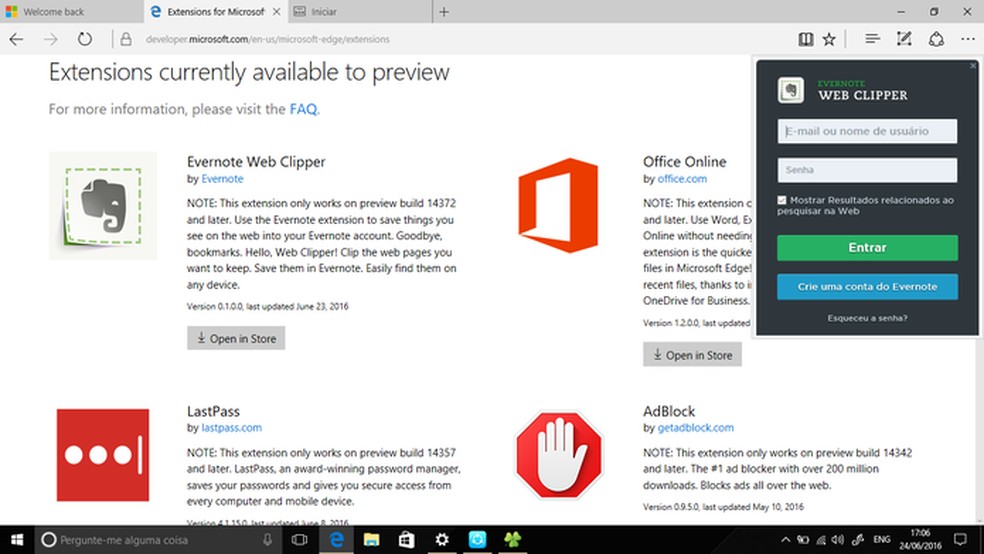984x554 pixels.
Task: Focus the Senha password field
Action: (867, 170)
